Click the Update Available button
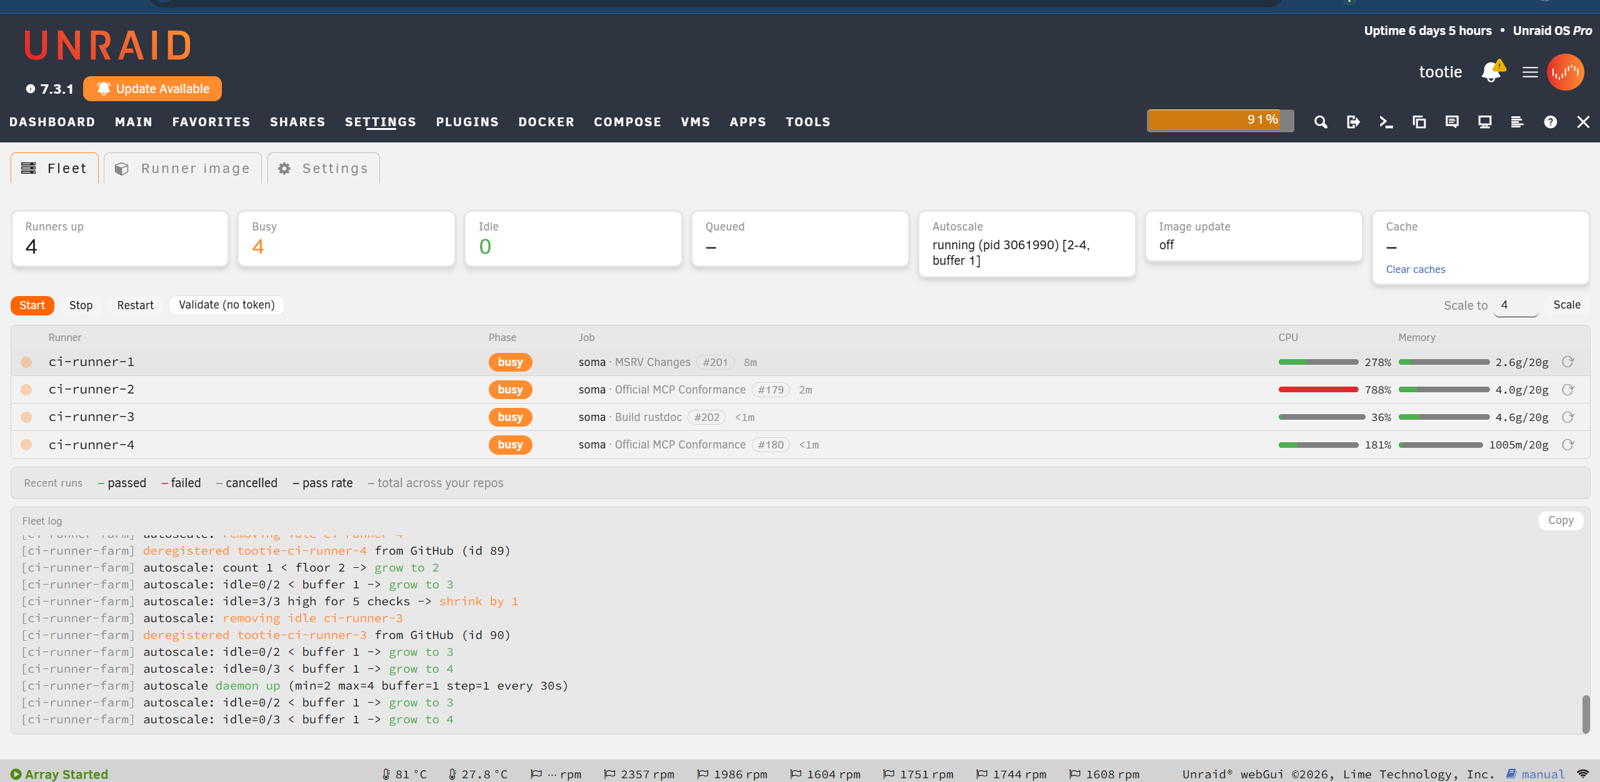Viewport: 1600px width, 782px height. pyautogui.click(x=153, y=89)
